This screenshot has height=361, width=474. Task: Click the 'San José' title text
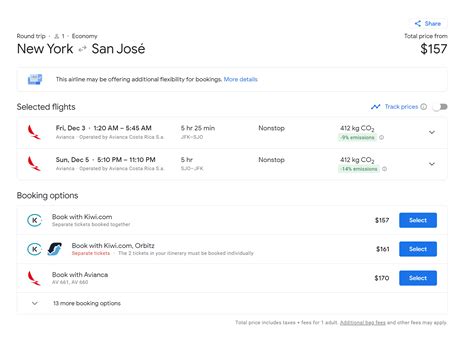[x=118, y=49]
